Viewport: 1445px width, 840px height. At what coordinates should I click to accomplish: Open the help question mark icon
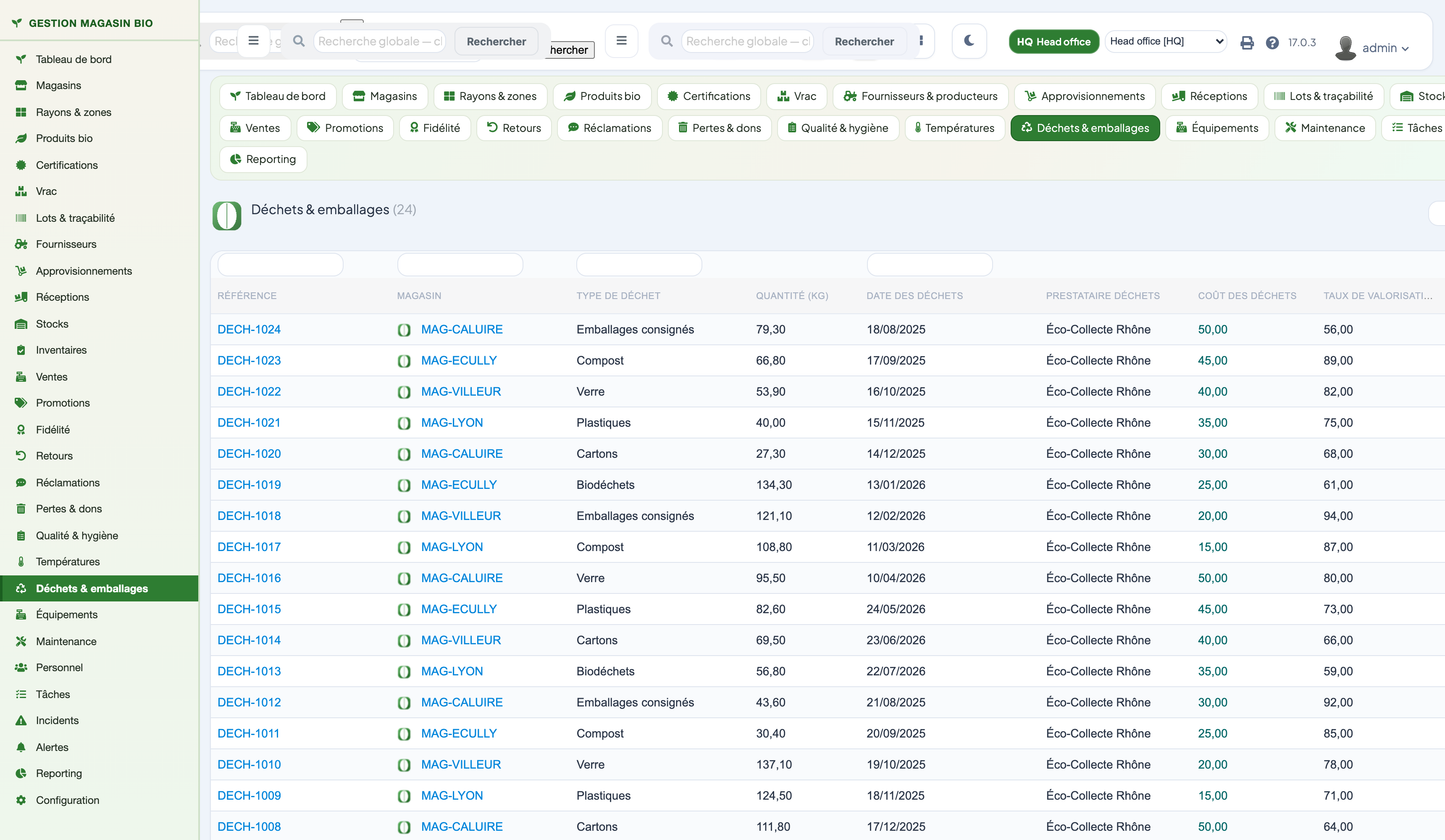coord(1272,43)
